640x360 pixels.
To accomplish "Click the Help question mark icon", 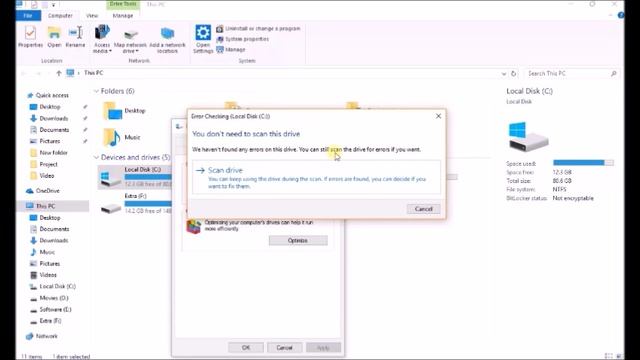I will pos(620,16).
